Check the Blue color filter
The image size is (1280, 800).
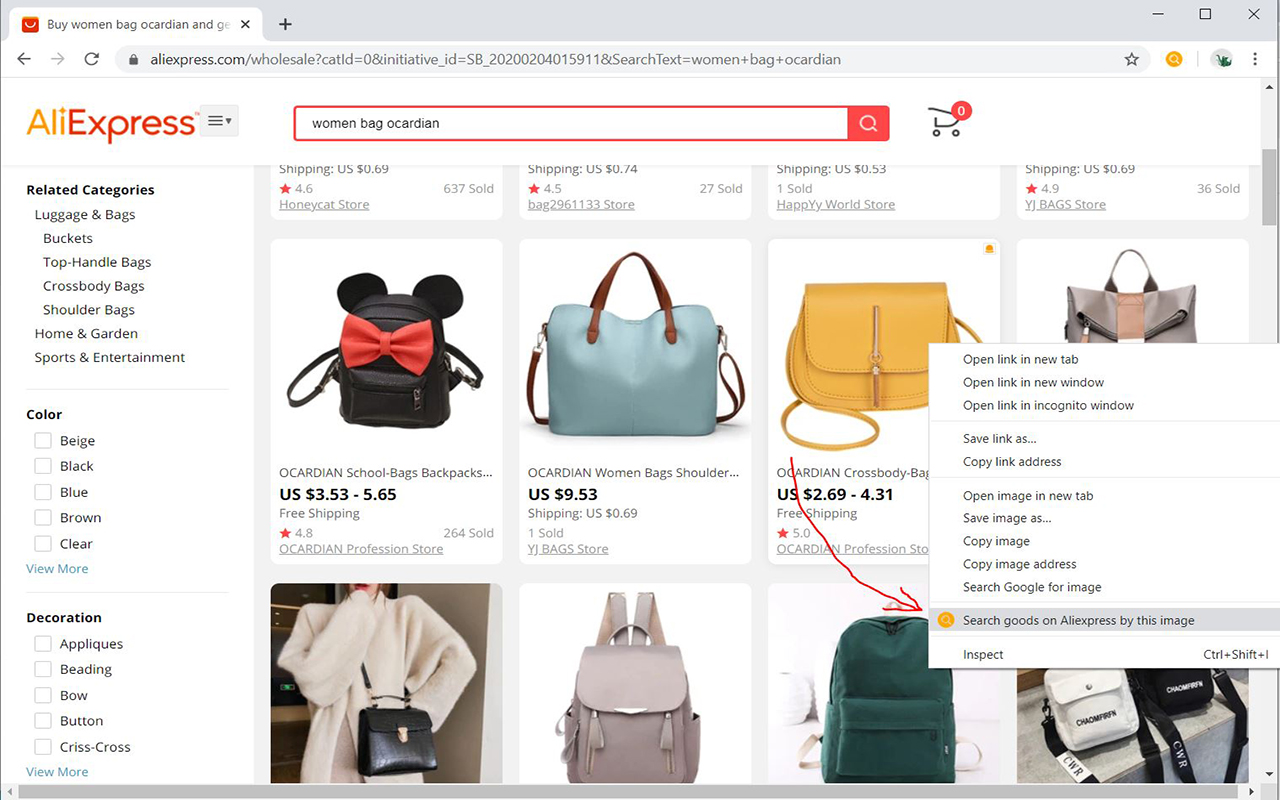(43, 492)
